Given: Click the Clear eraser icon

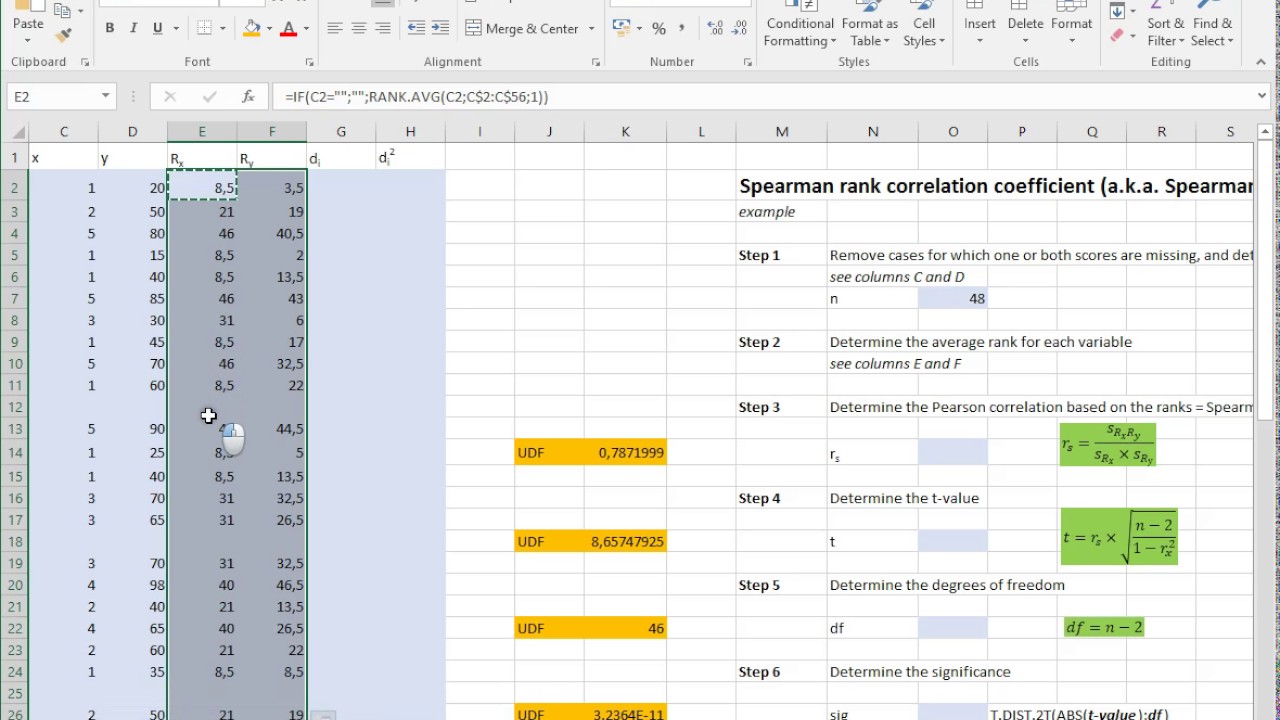Looking at the screenshot, I should coord(1117,35).
